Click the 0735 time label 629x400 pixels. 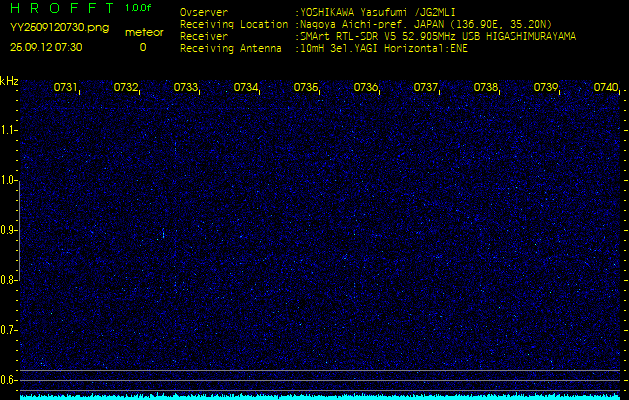point(306,88)
